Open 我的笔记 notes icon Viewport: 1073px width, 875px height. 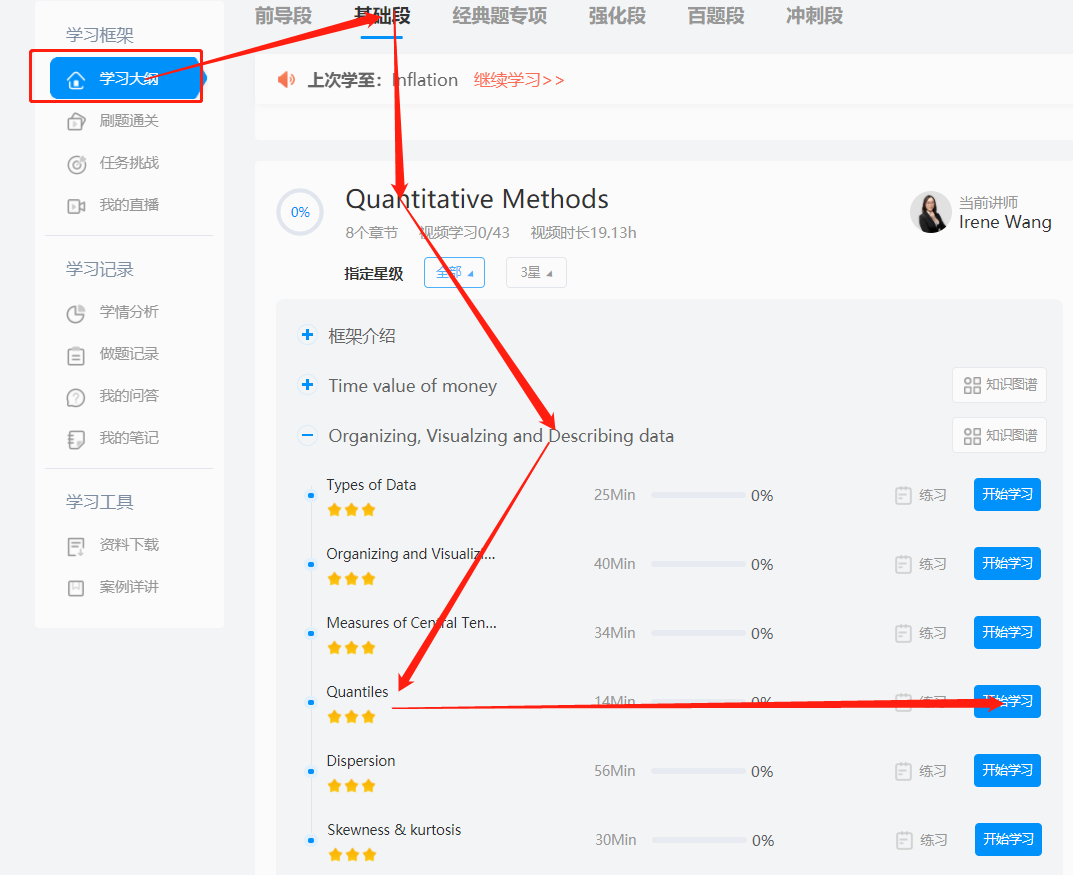click(x=76, y=439)
